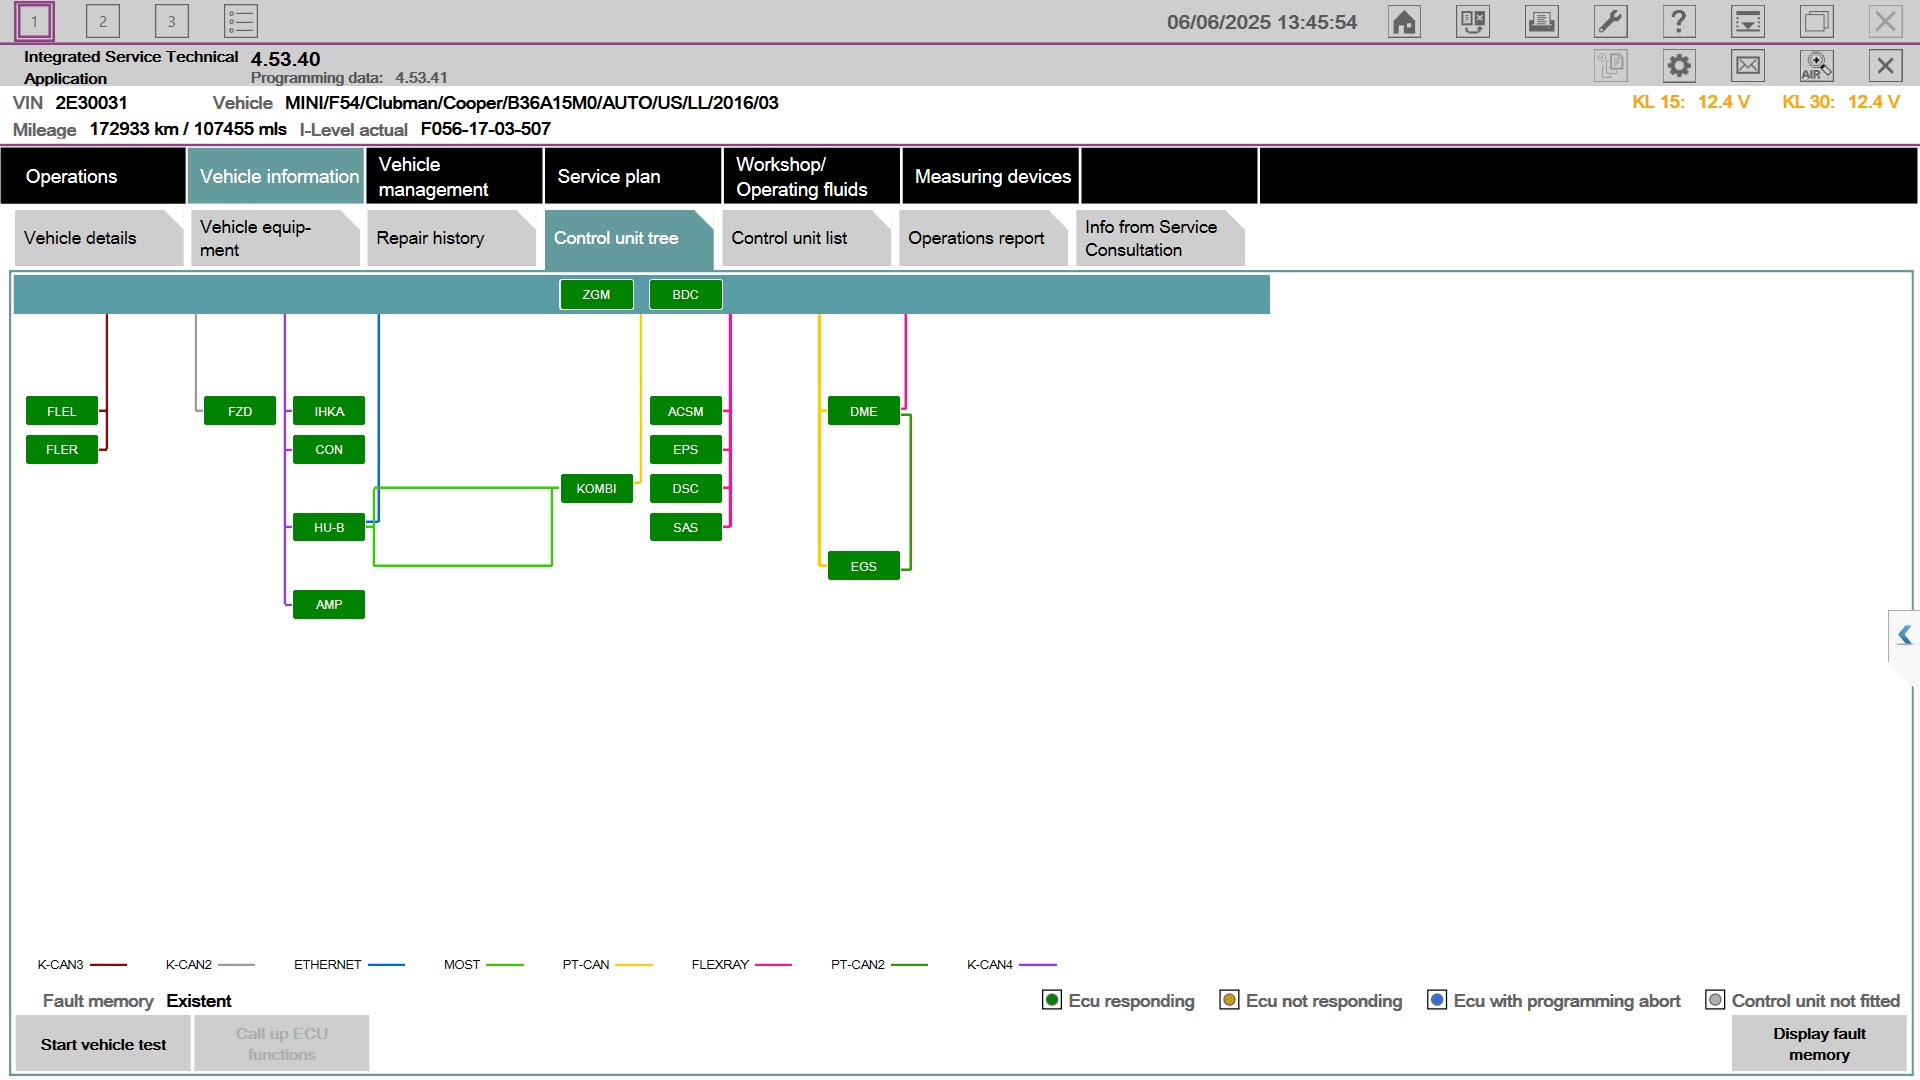Select the KOMBI control unit node
The image size is (1920, 1080).
[x=596, y=488]
